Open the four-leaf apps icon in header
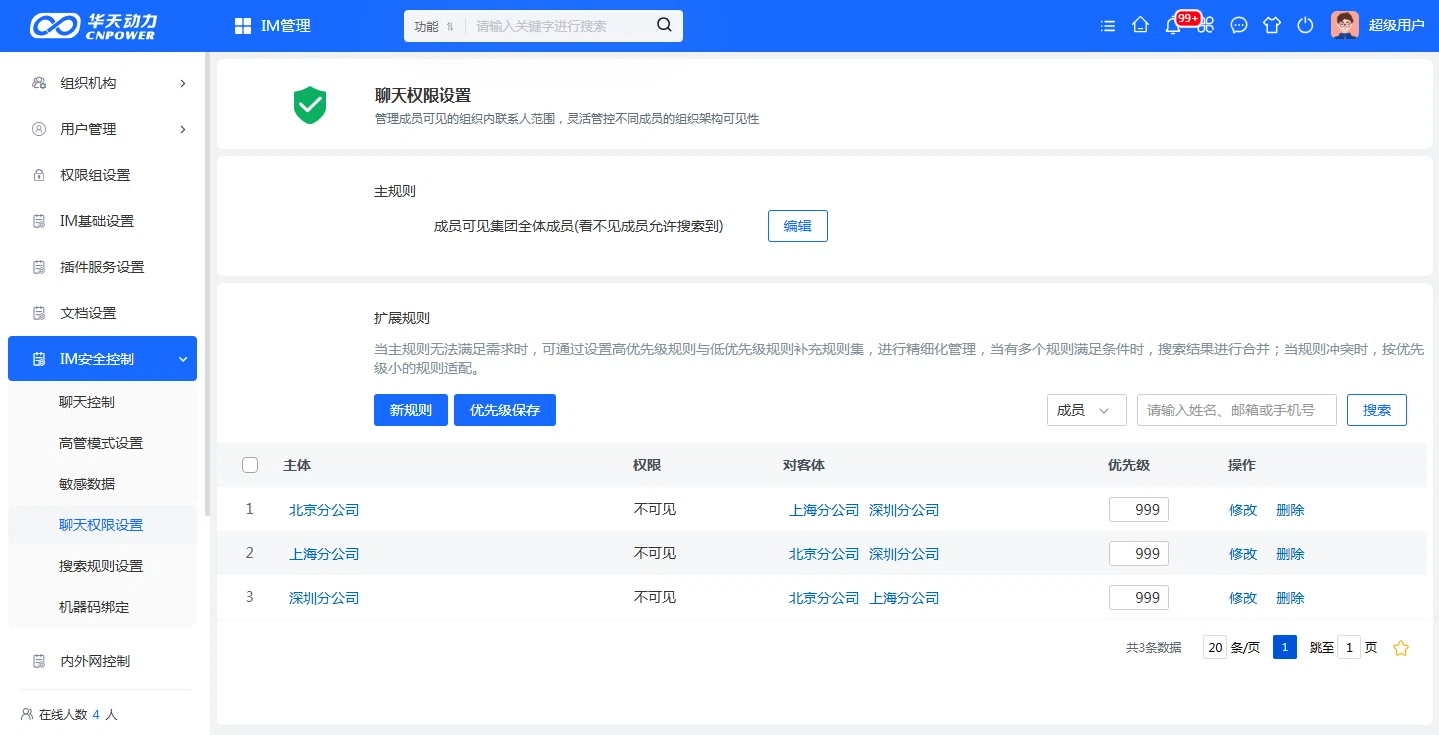The width and height of the screenshot is (1439, 735). tap(1206, 26)
